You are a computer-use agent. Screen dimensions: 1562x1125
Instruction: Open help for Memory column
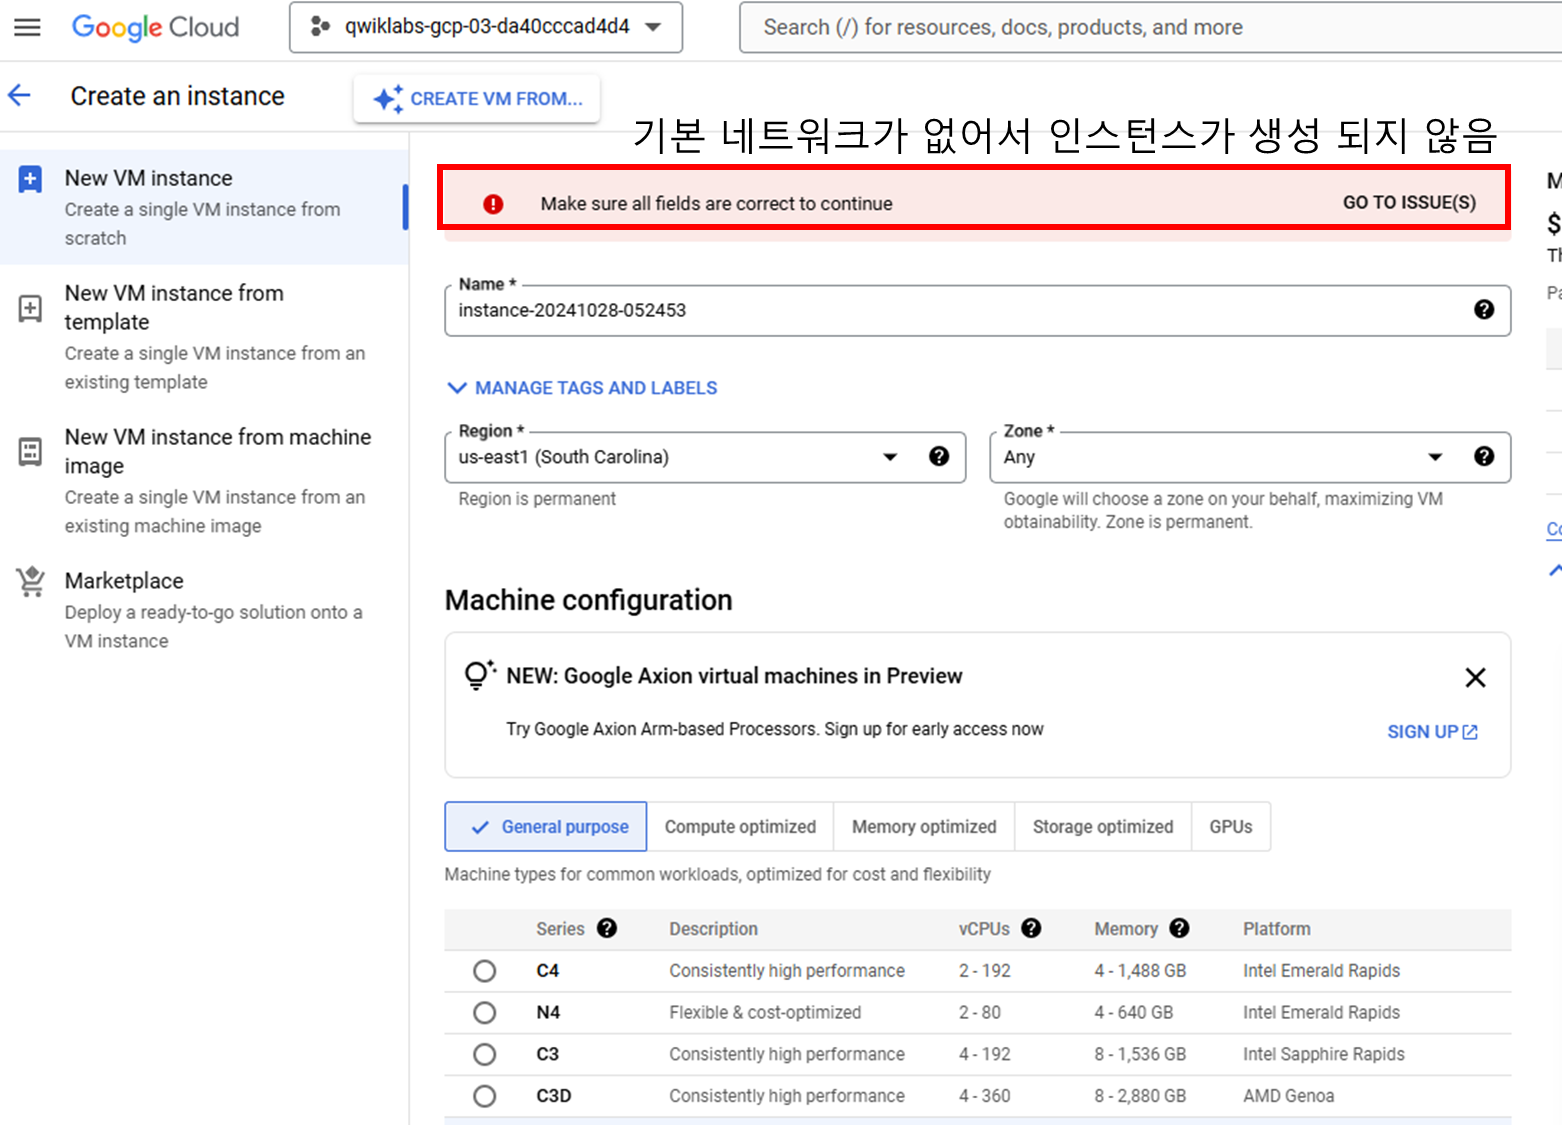(1179, 928)
